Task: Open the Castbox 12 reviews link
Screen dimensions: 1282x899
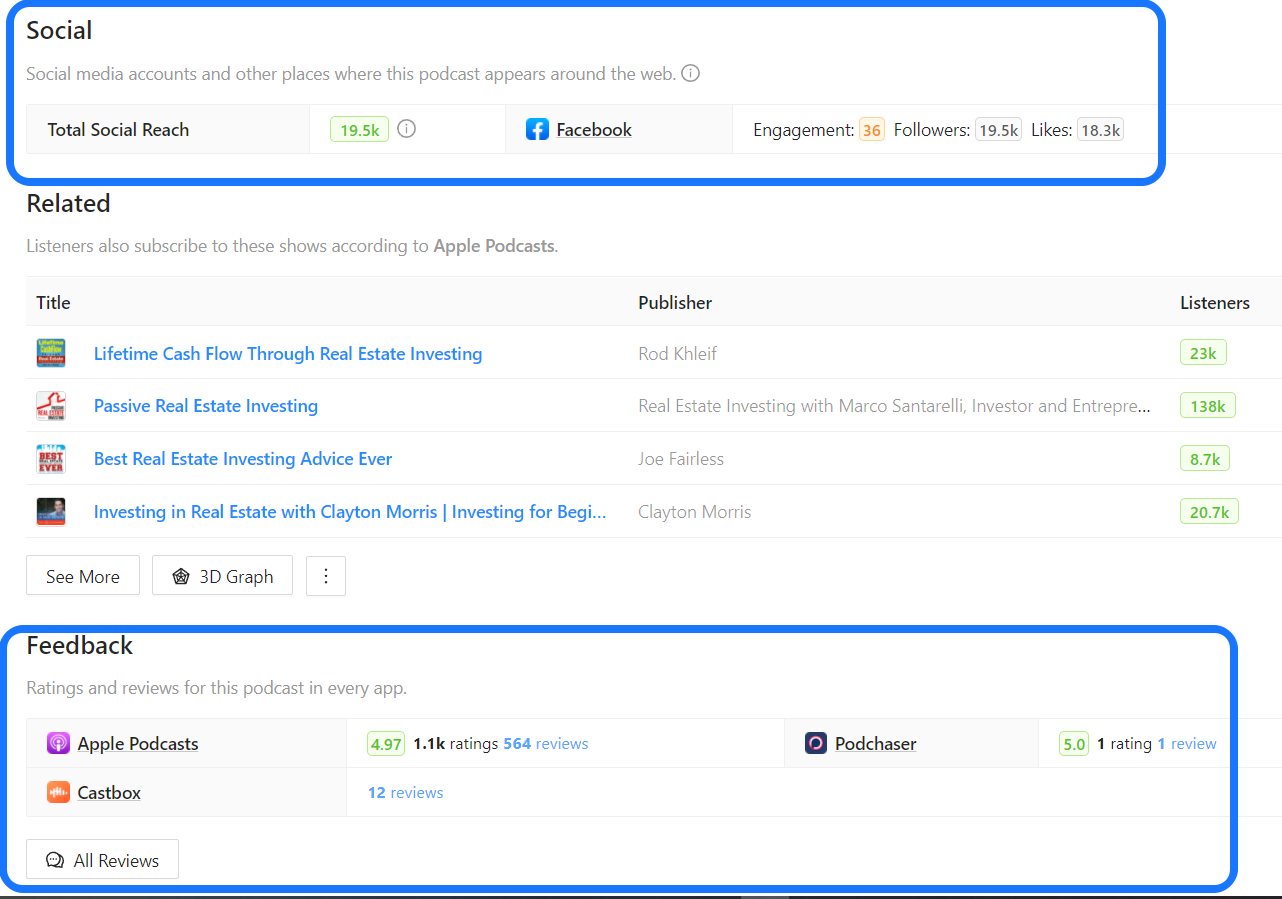Action: (x=405, y=793)
